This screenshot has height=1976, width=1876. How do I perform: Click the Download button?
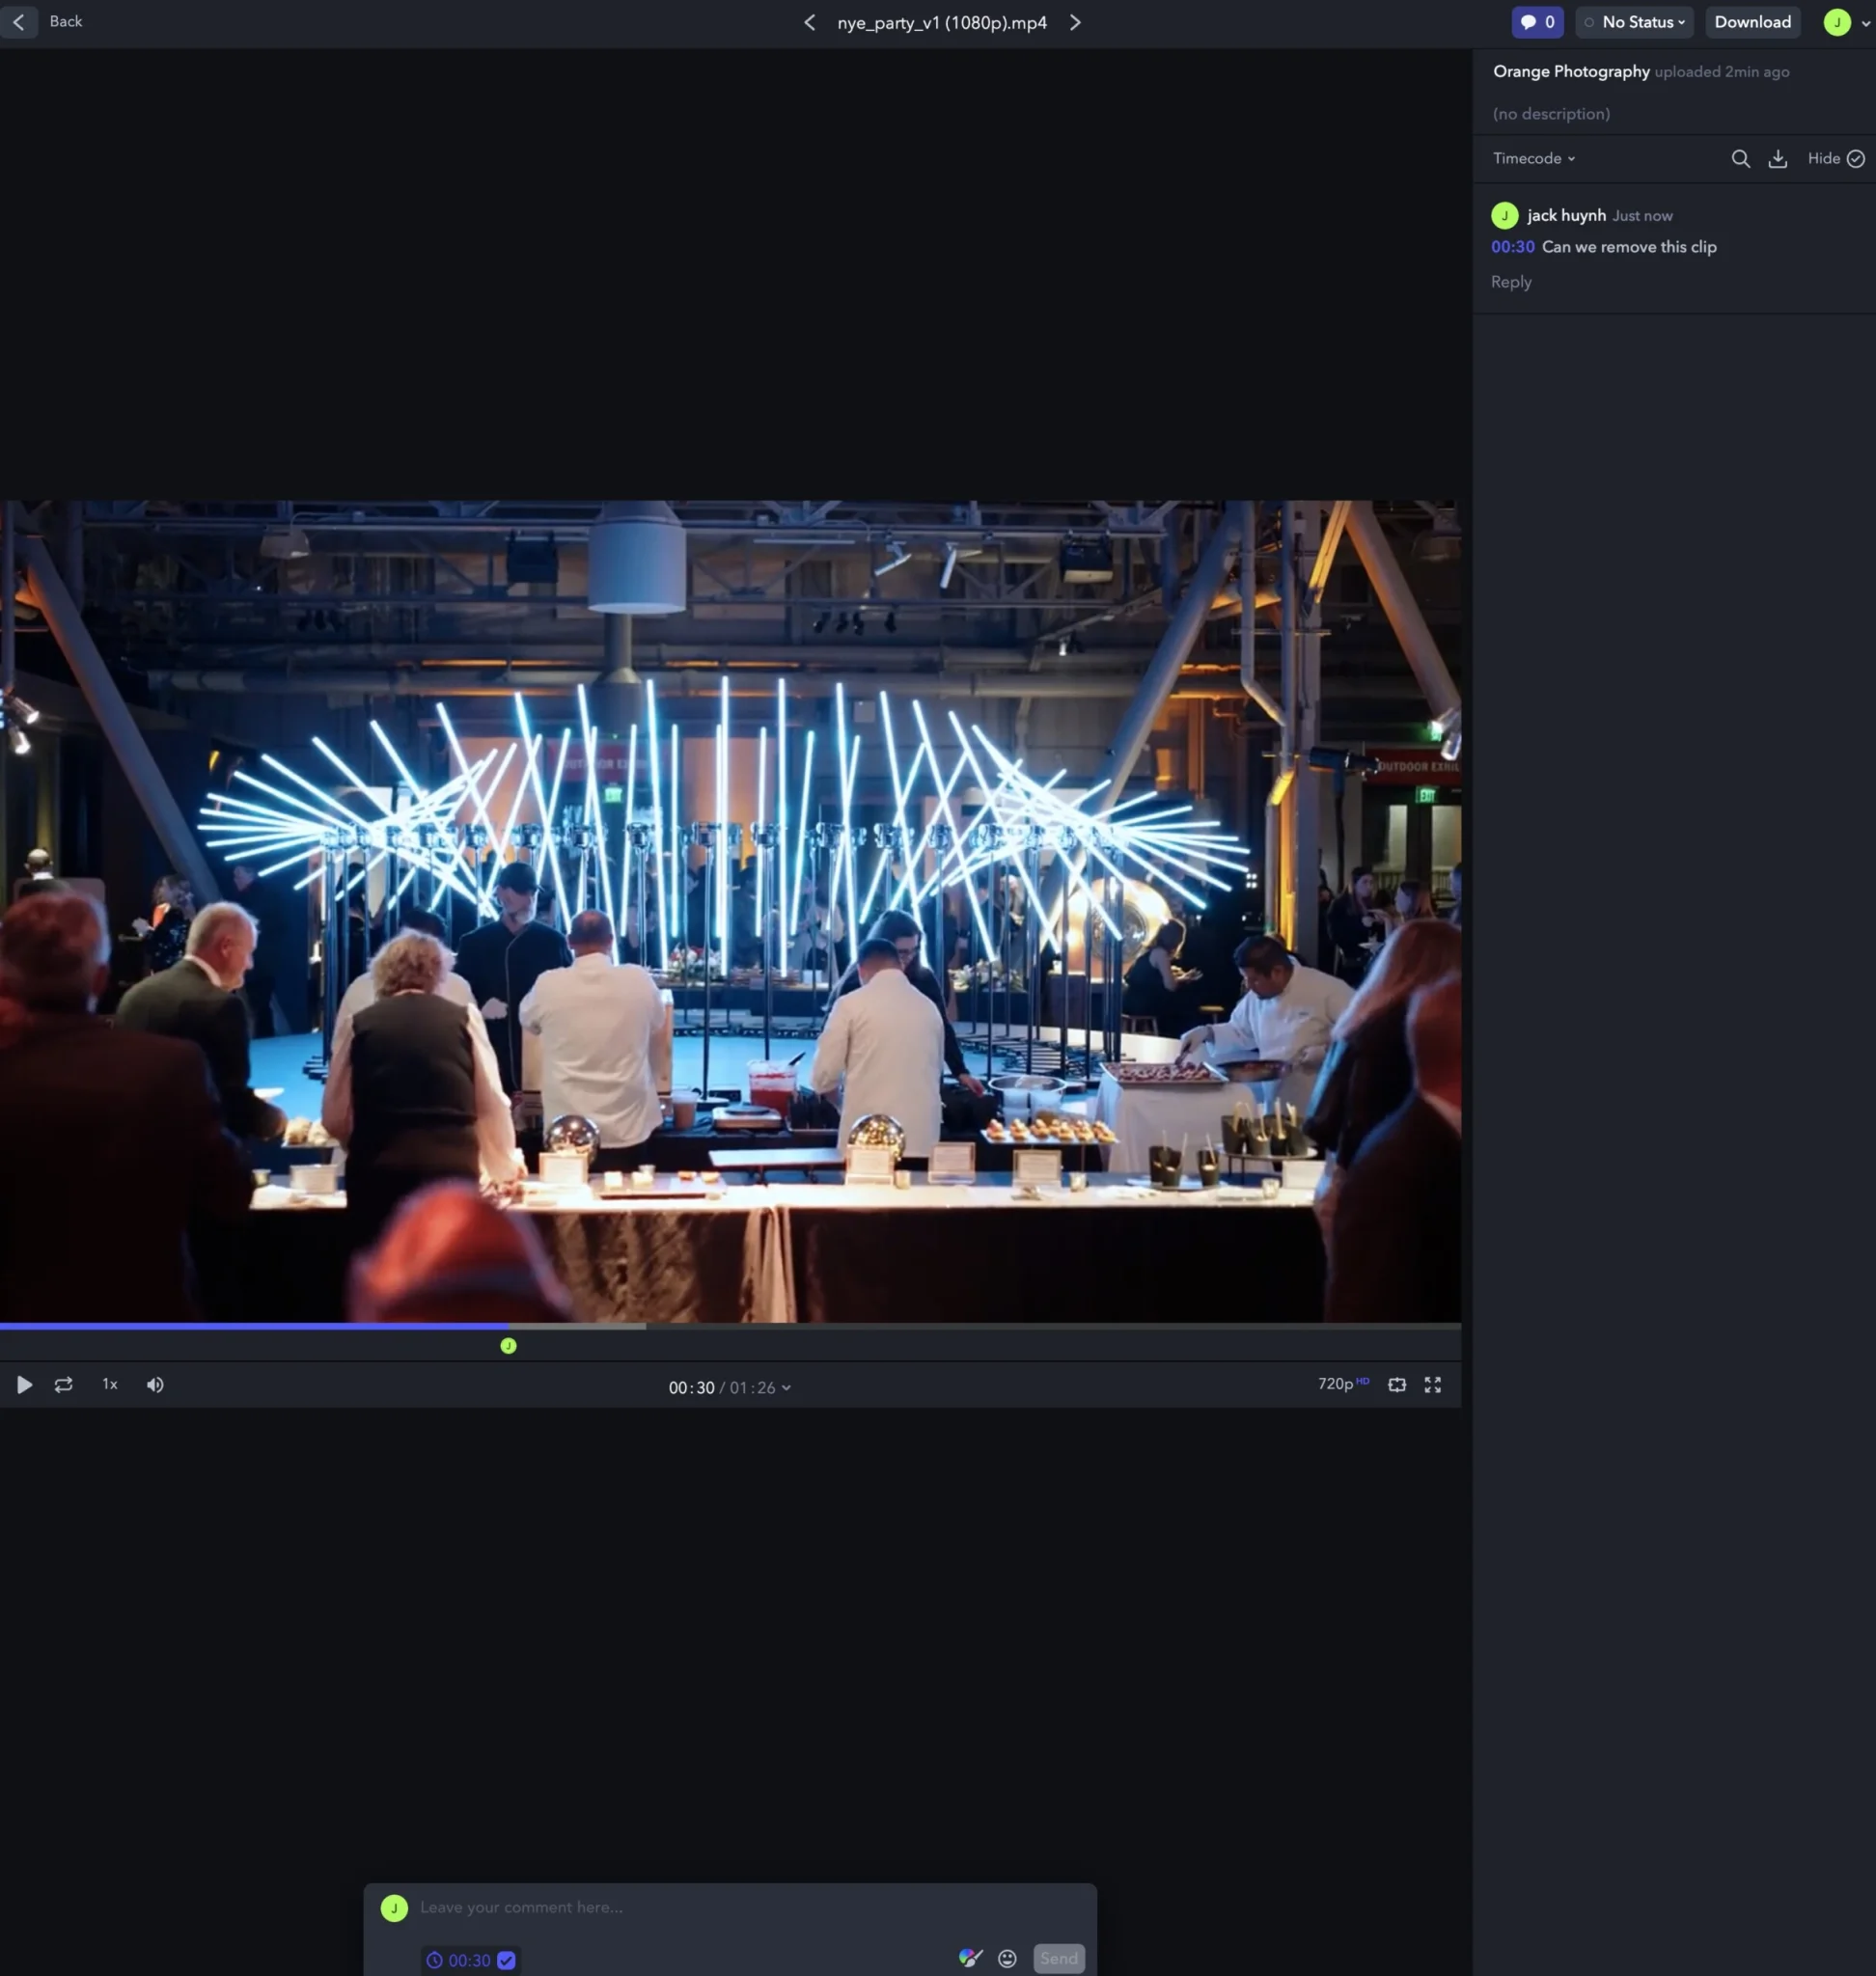pos(1752,22)
